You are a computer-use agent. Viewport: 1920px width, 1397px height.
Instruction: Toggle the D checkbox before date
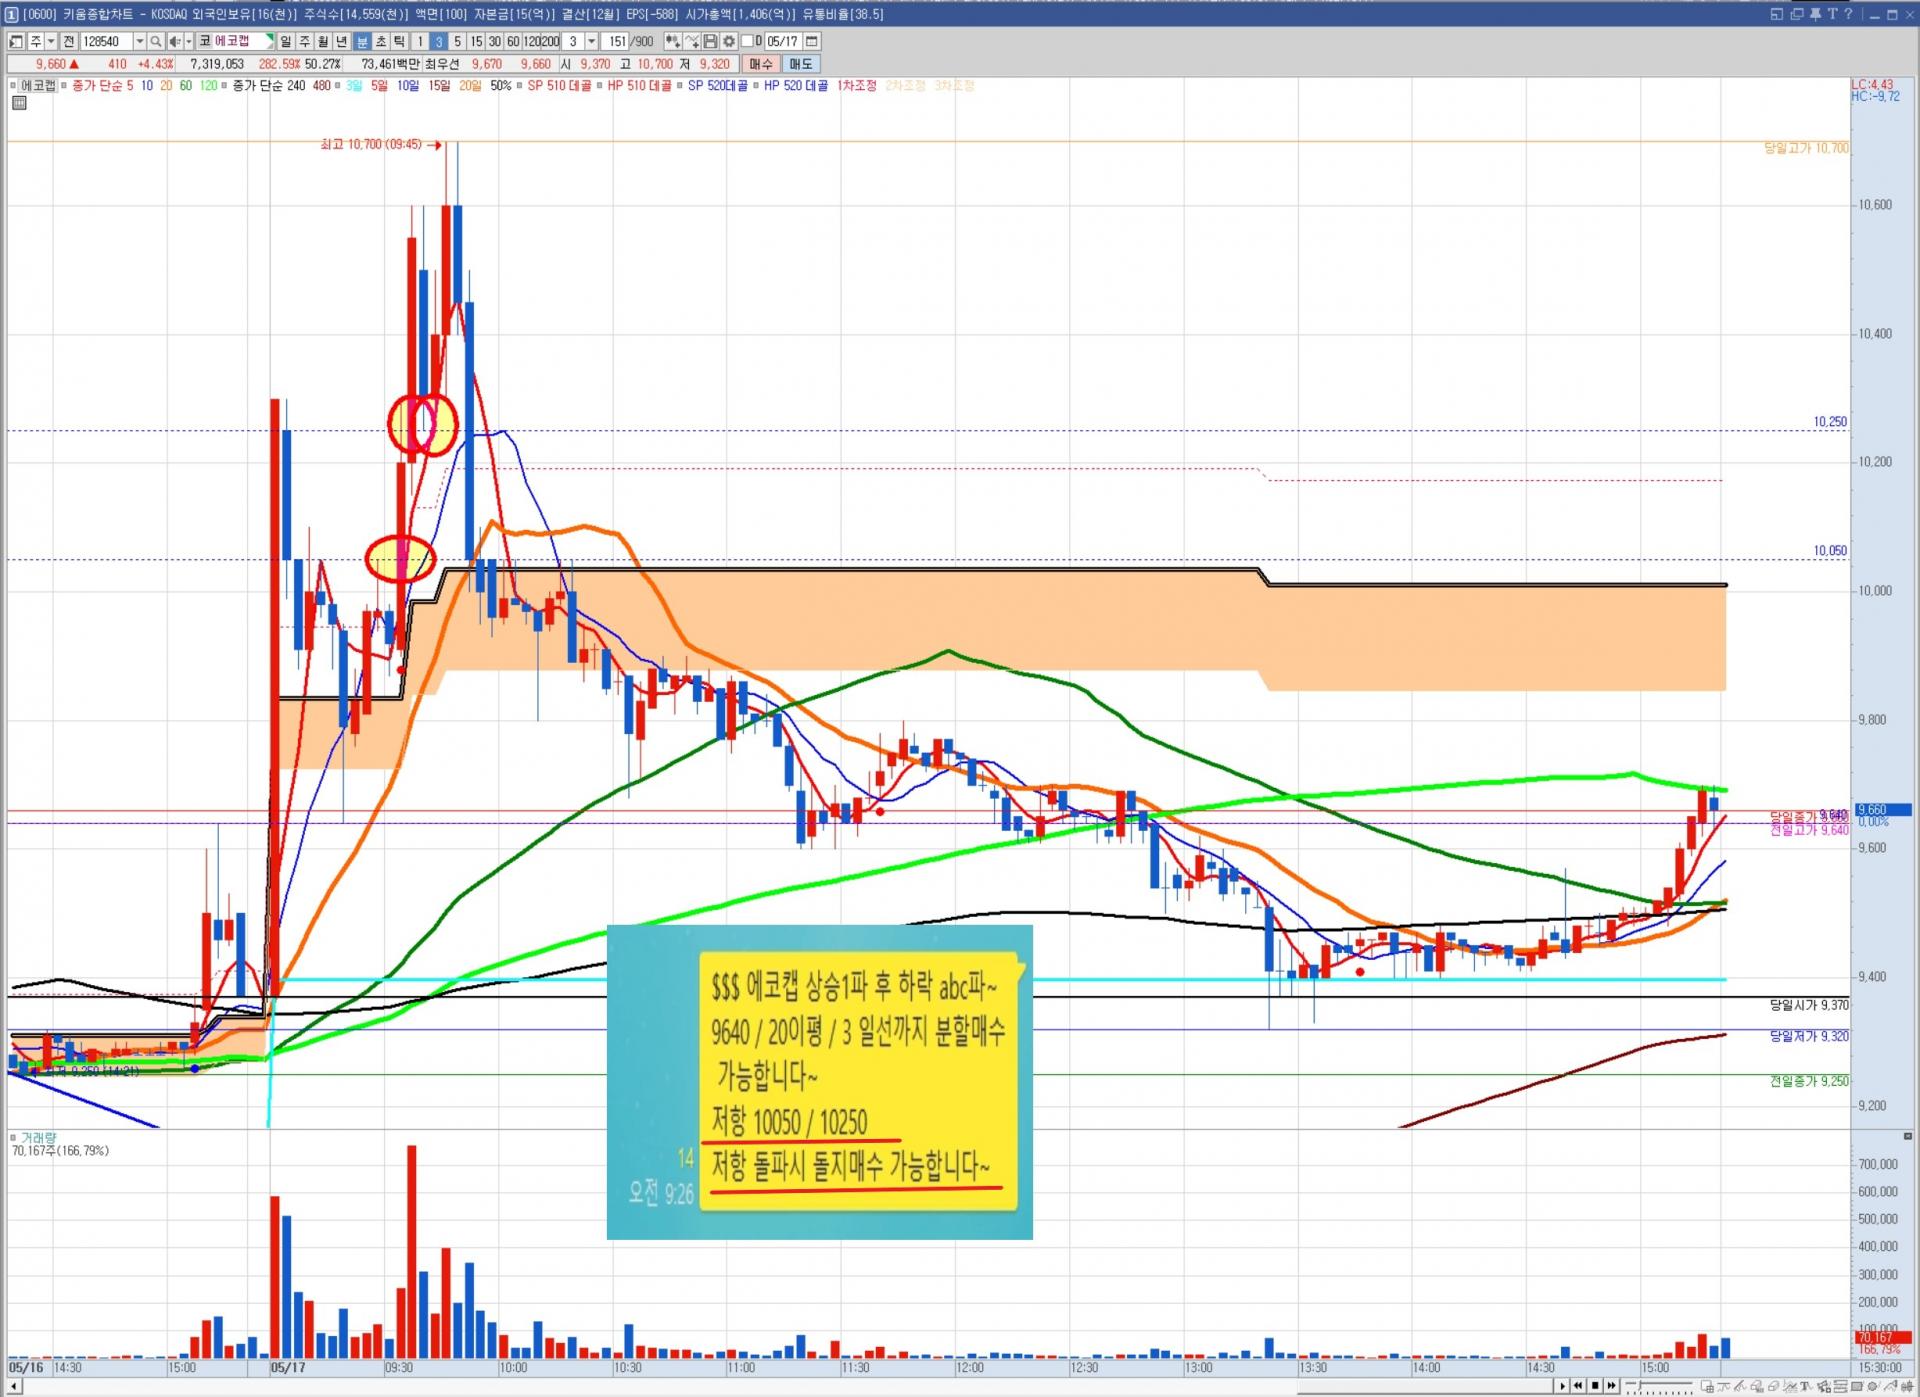(x=747, y=41)
